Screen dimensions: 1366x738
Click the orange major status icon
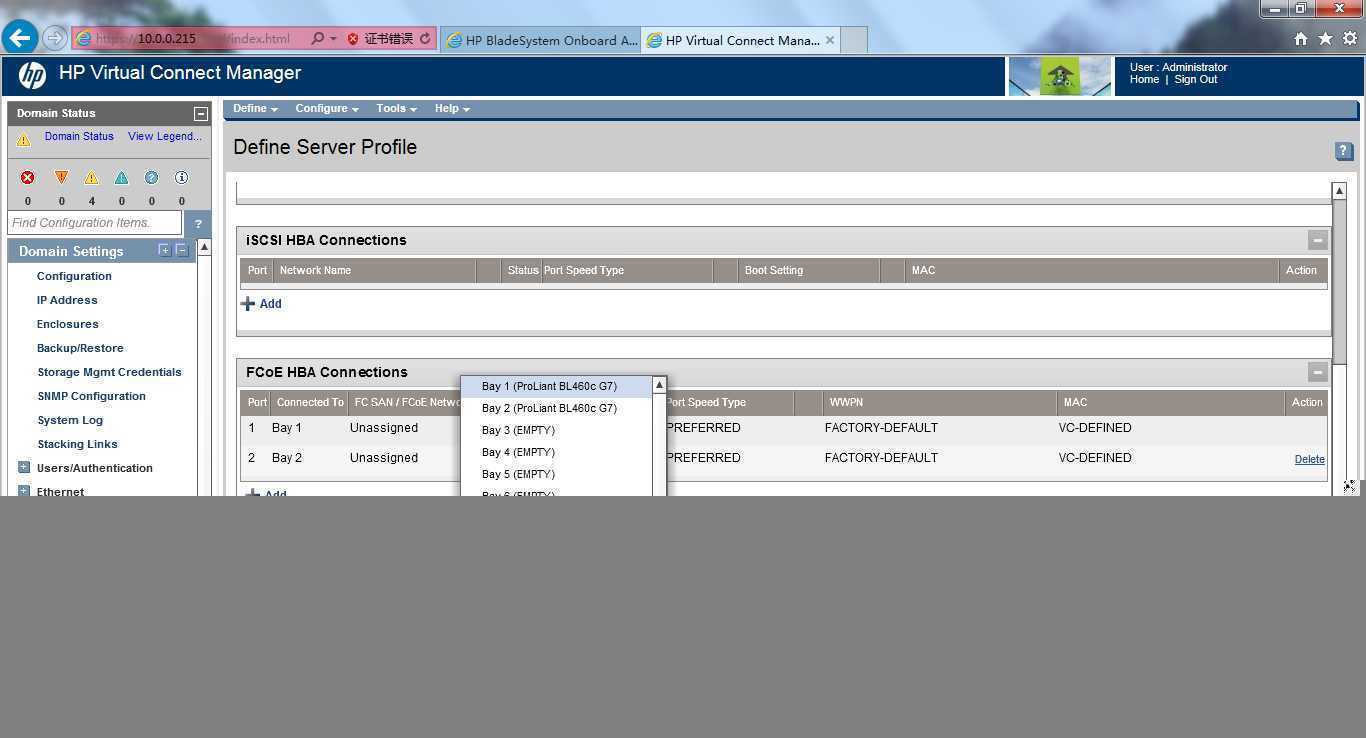[x=61, y=177]
